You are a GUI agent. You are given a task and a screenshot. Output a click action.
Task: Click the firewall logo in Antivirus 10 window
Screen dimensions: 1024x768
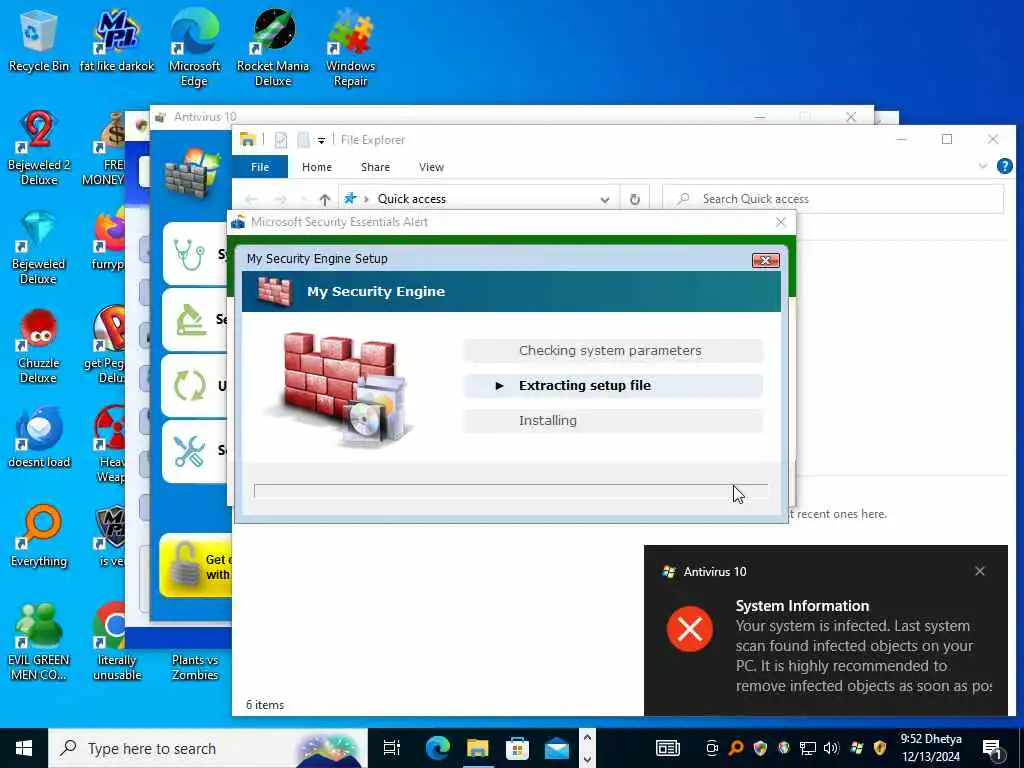[x=193, y=174]
